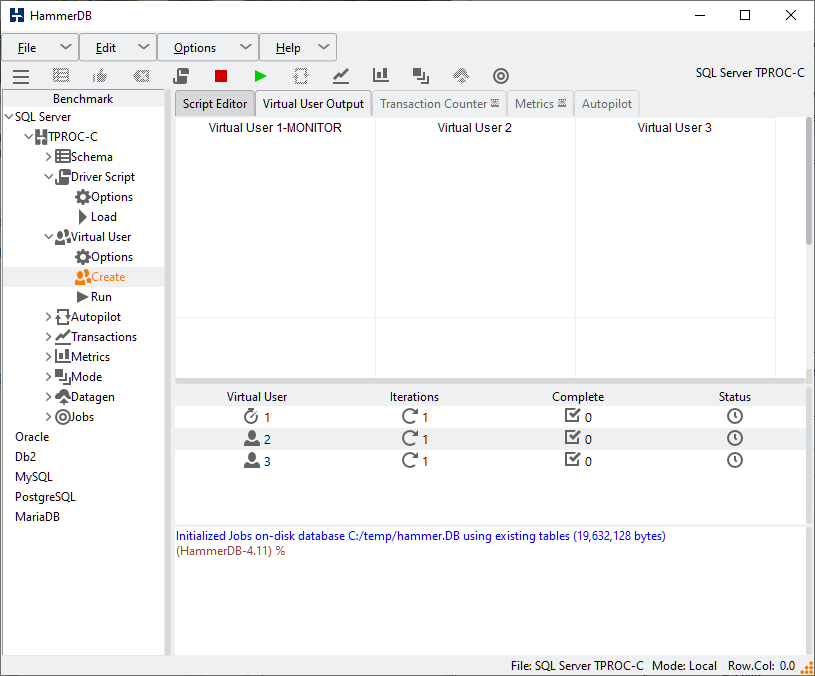
Task: Switch to the Script Editor tab
Action: (x=215, y=103)
